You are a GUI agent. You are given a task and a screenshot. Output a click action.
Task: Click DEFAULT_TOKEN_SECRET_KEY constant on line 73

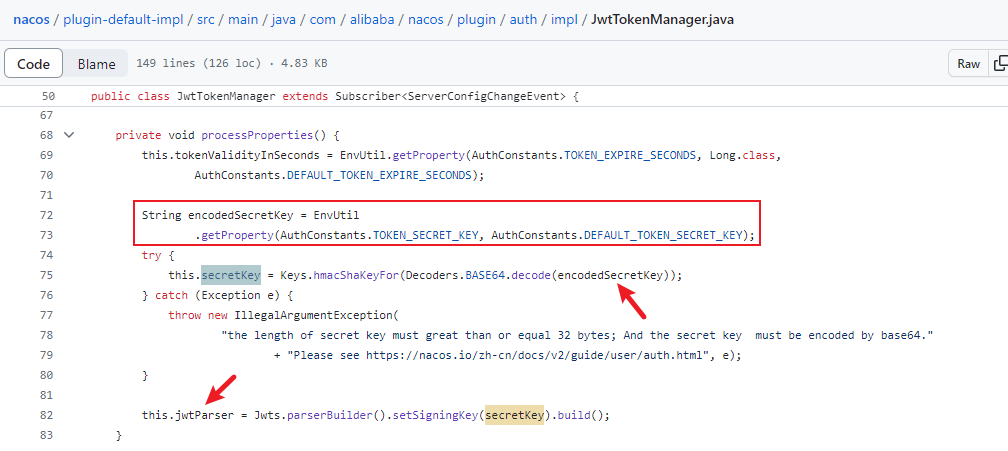pos(663,234)
